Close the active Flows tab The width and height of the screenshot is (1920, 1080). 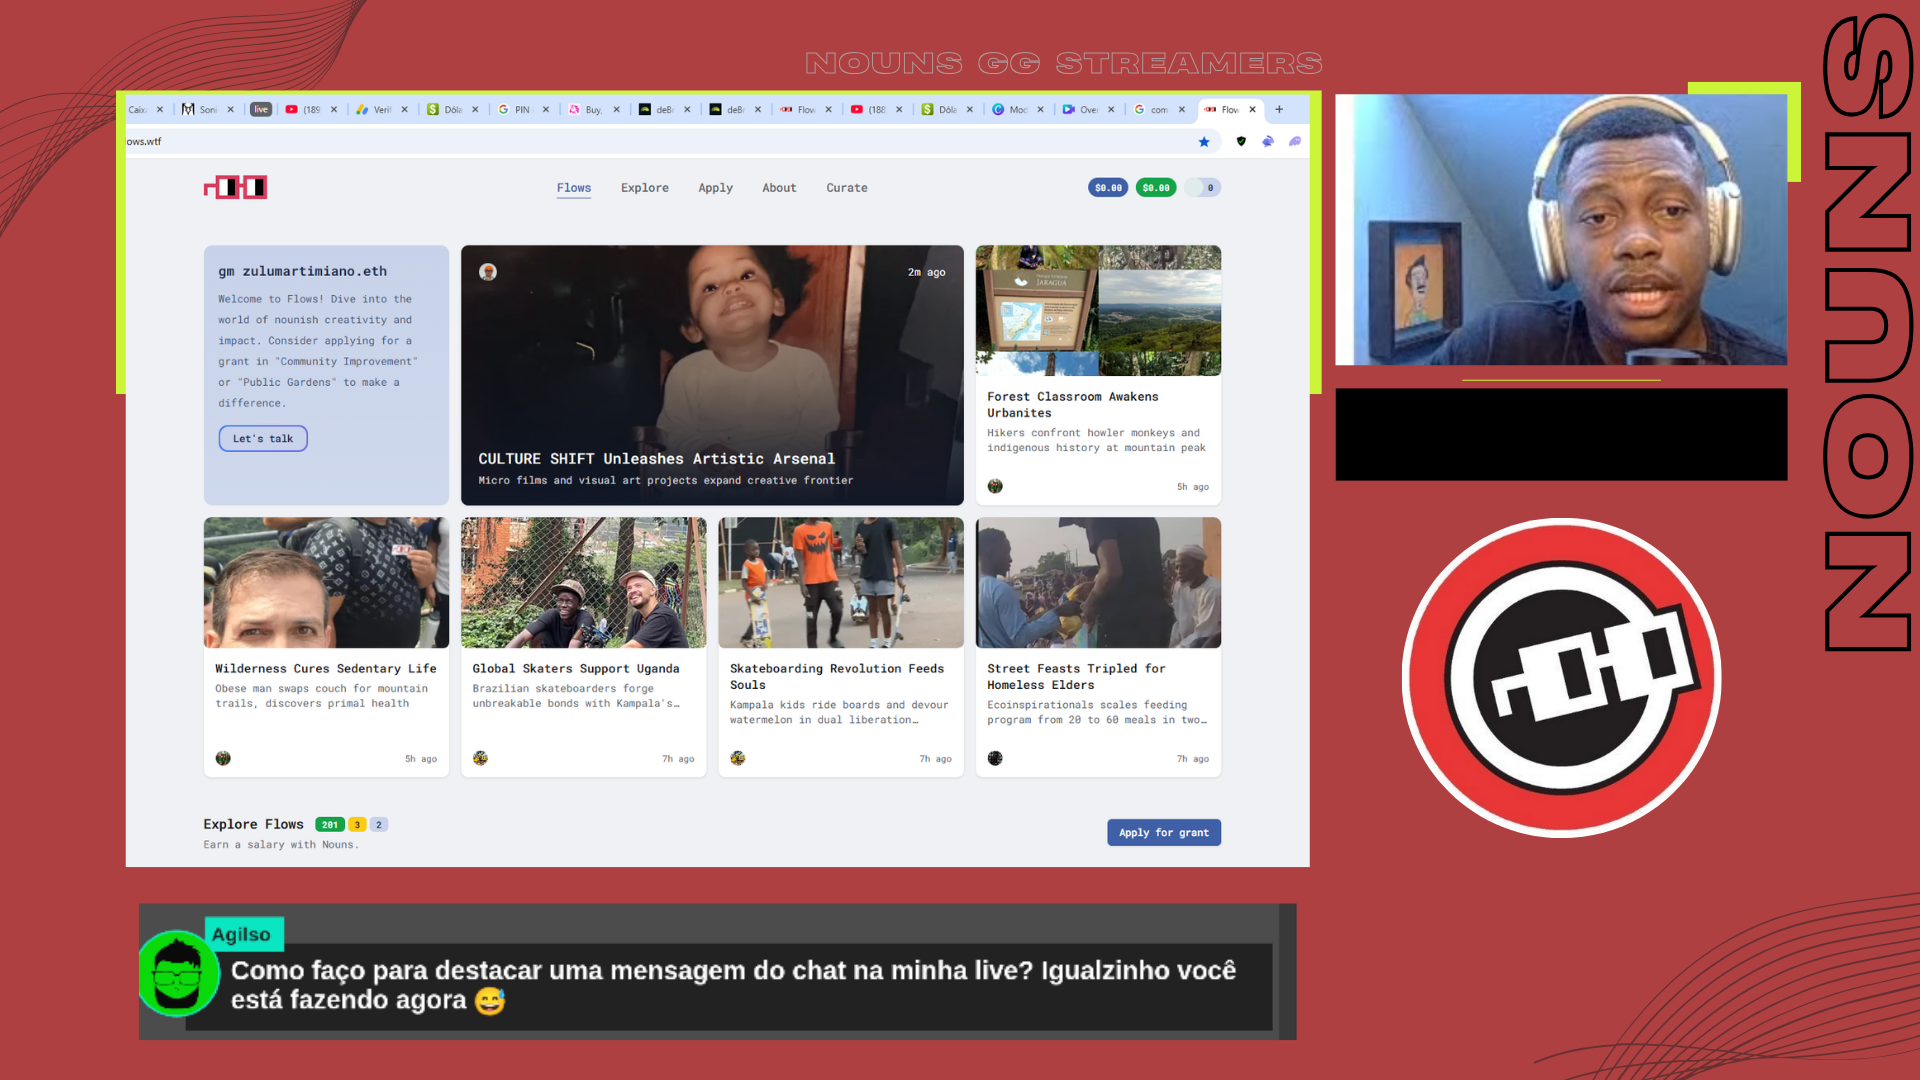pos(1252,110)
